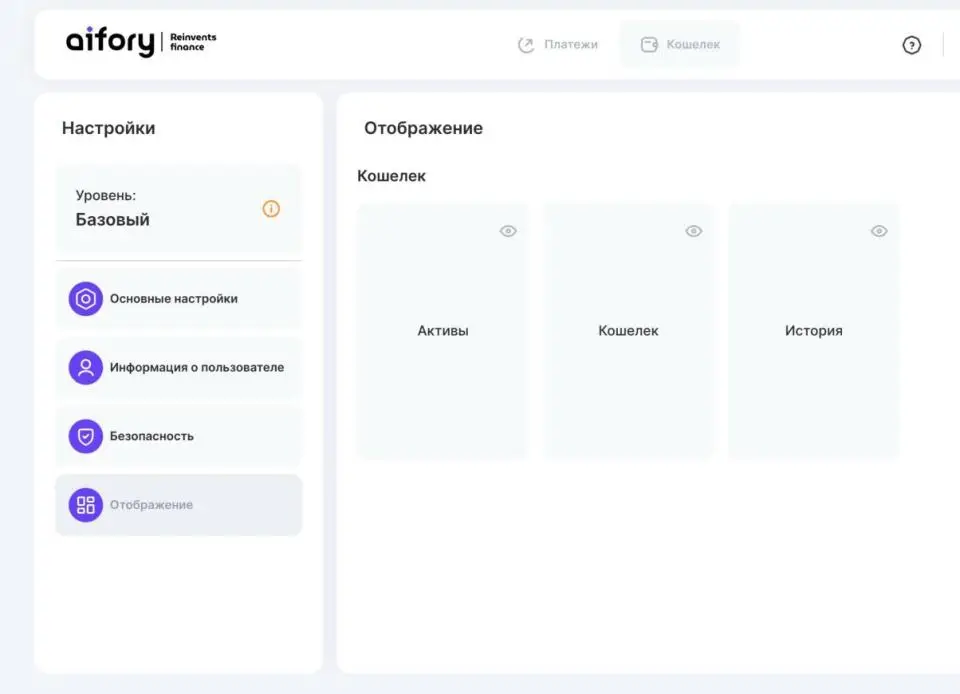Screen dimensions: 960x694
Task: Open the Платежи tab
Action: [x=558, y=45]
